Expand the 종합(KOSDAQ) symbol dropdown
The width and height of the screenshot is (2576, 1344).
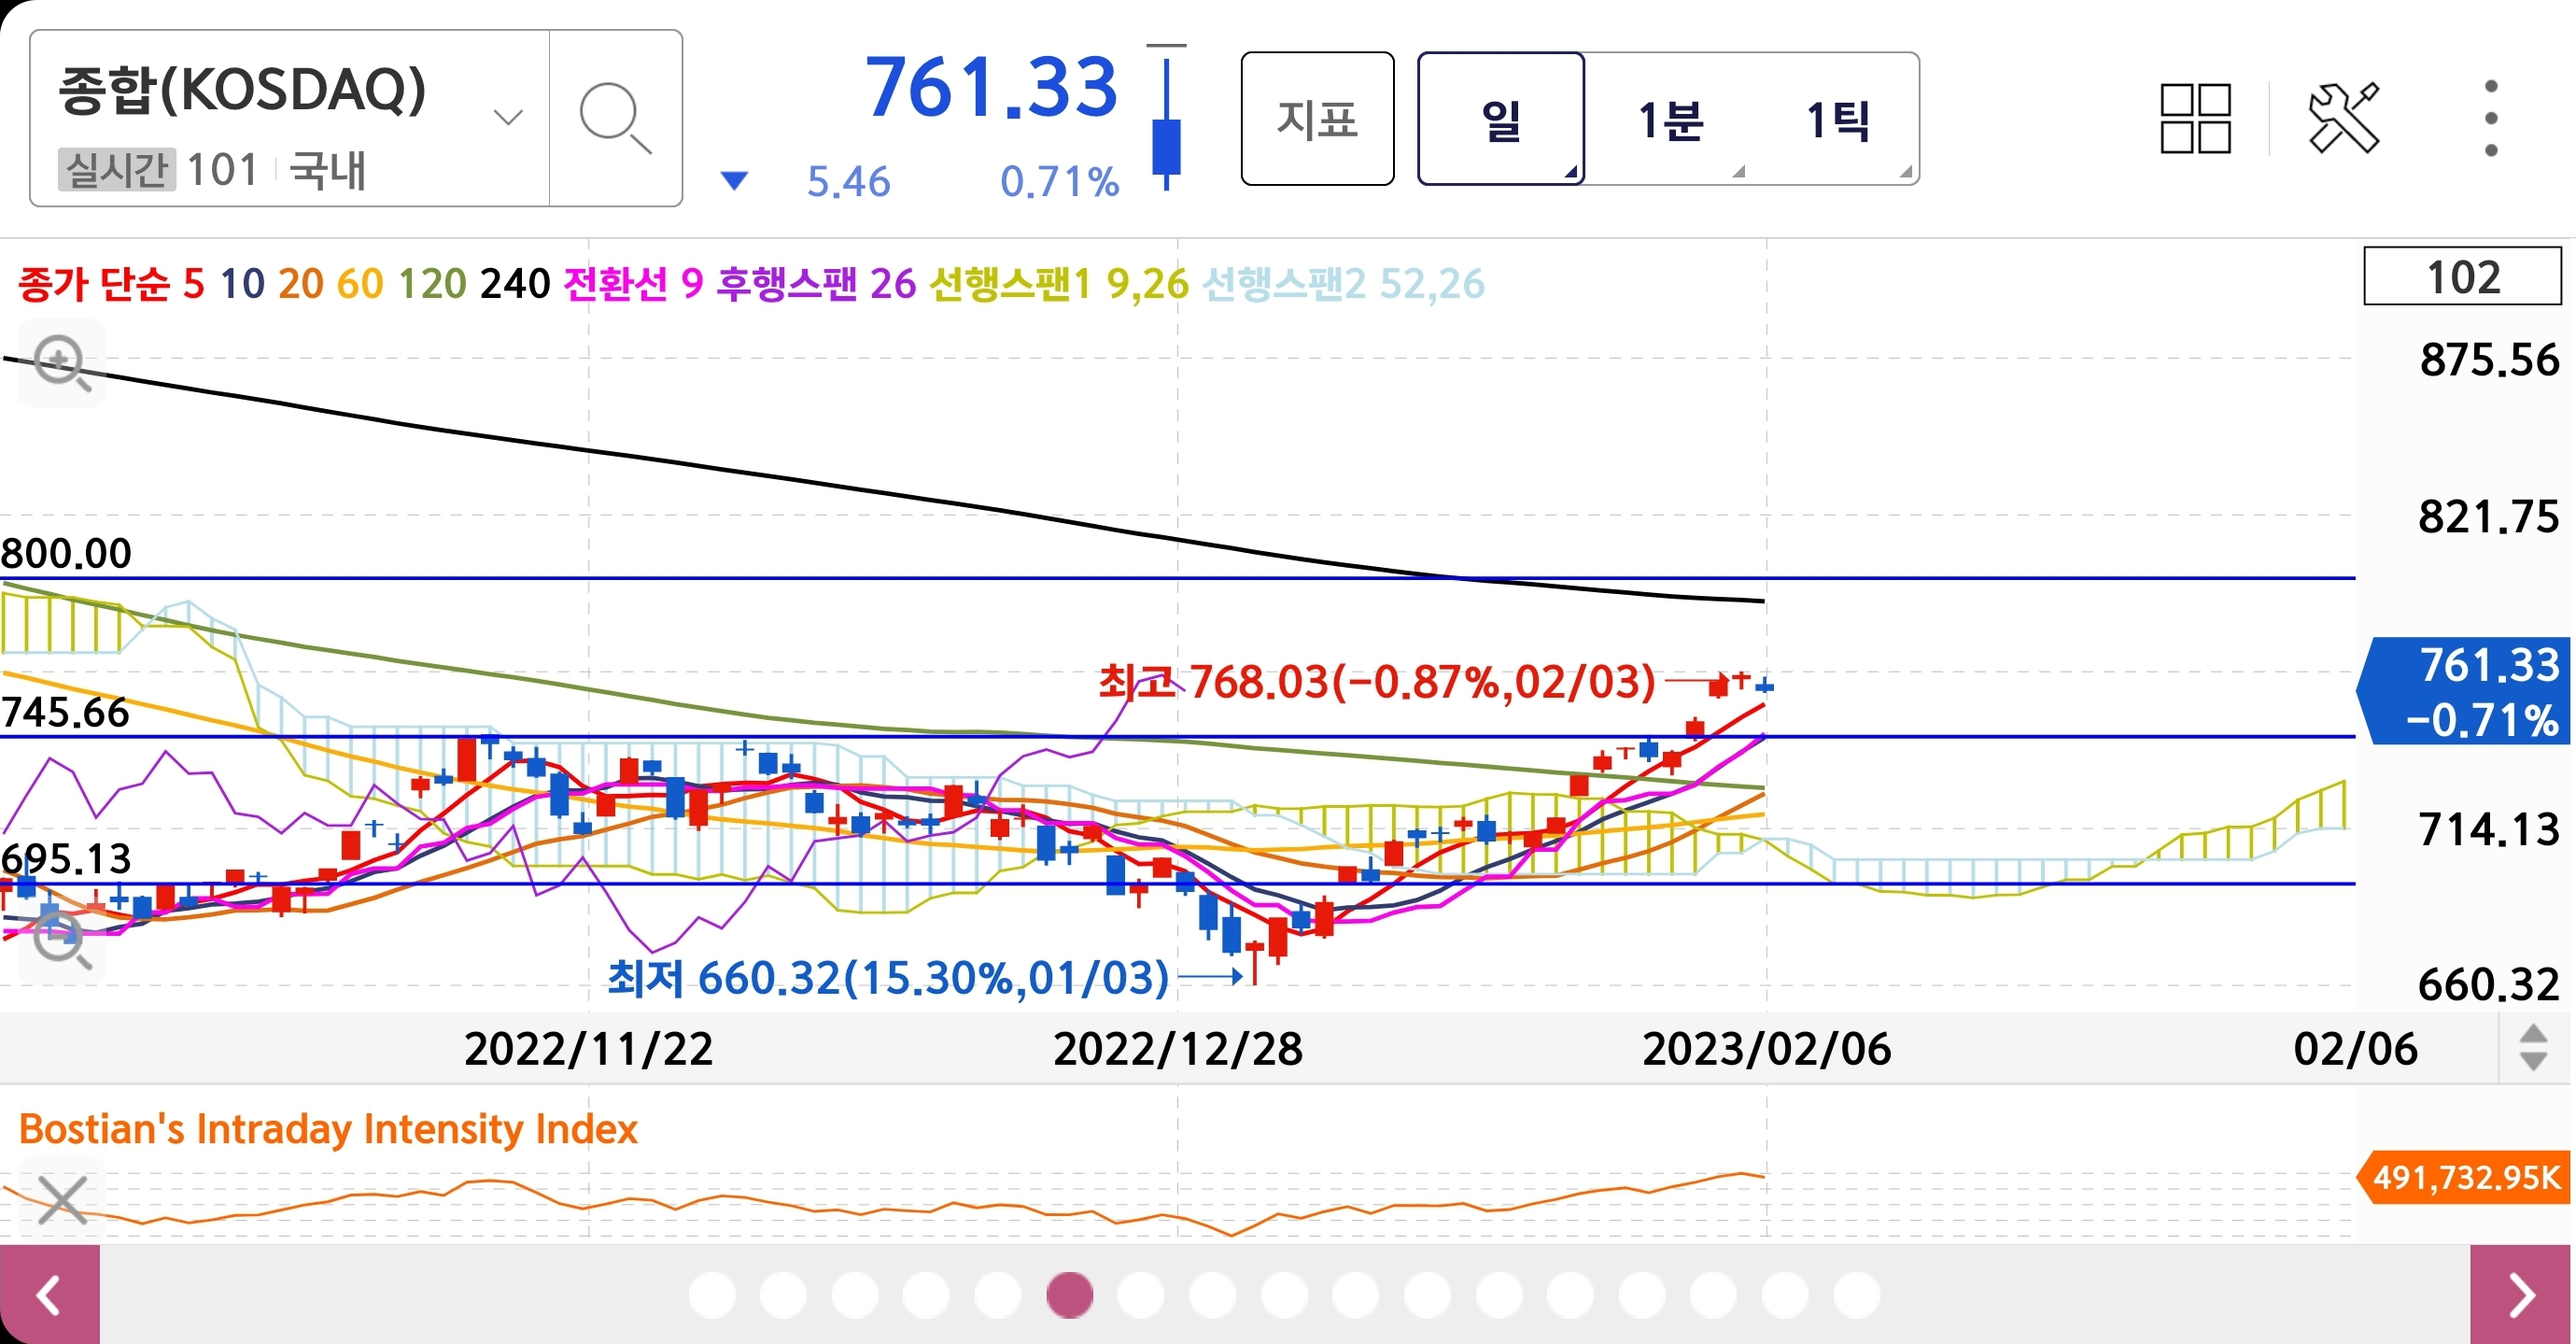pyautogui.click(x=508, y=117)
